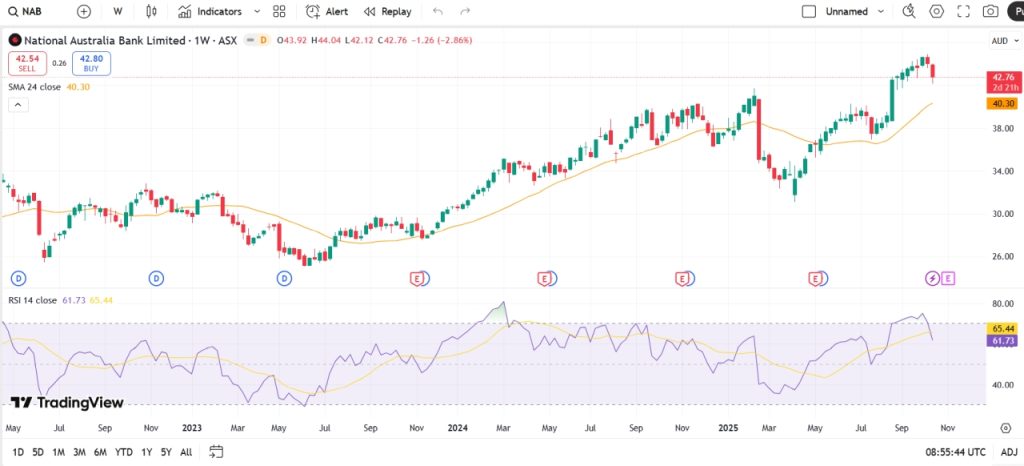The height and width of the screenshot is (466, 1024).
Task: Toggle the layout select square box
Action: click(809, 12)
